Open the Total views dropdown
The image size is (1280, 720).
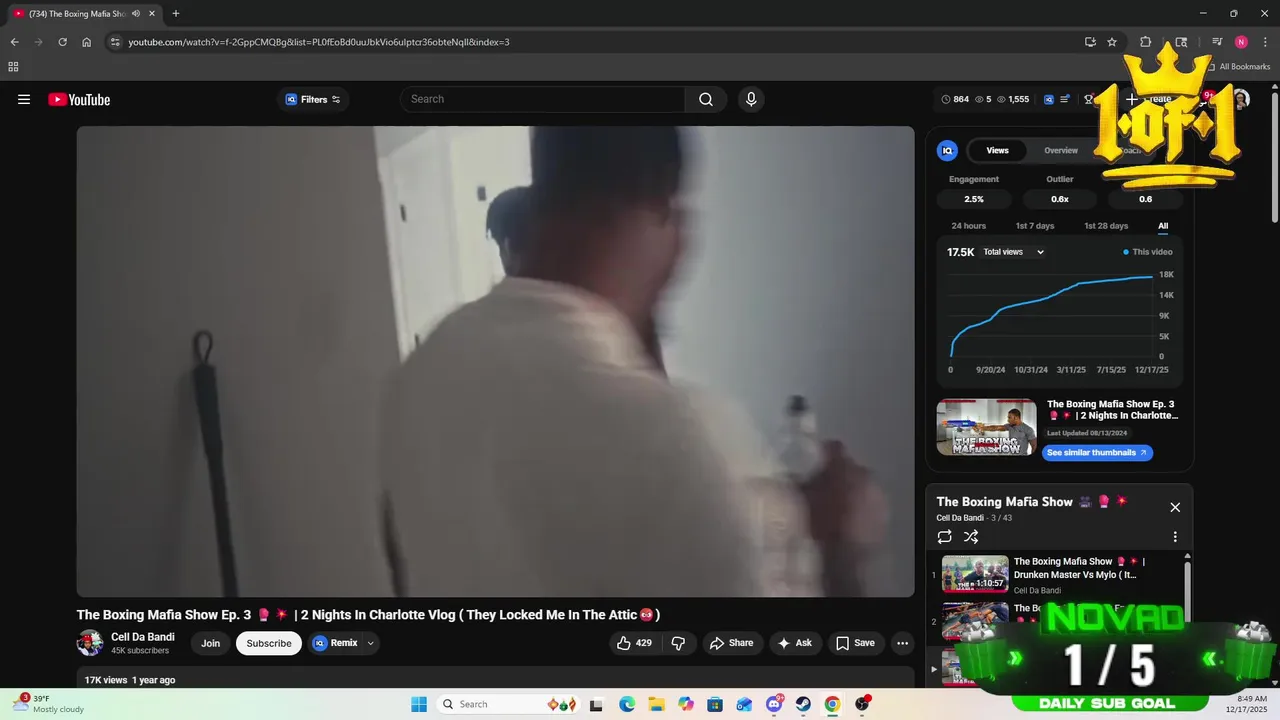[x=1013, y=252]
